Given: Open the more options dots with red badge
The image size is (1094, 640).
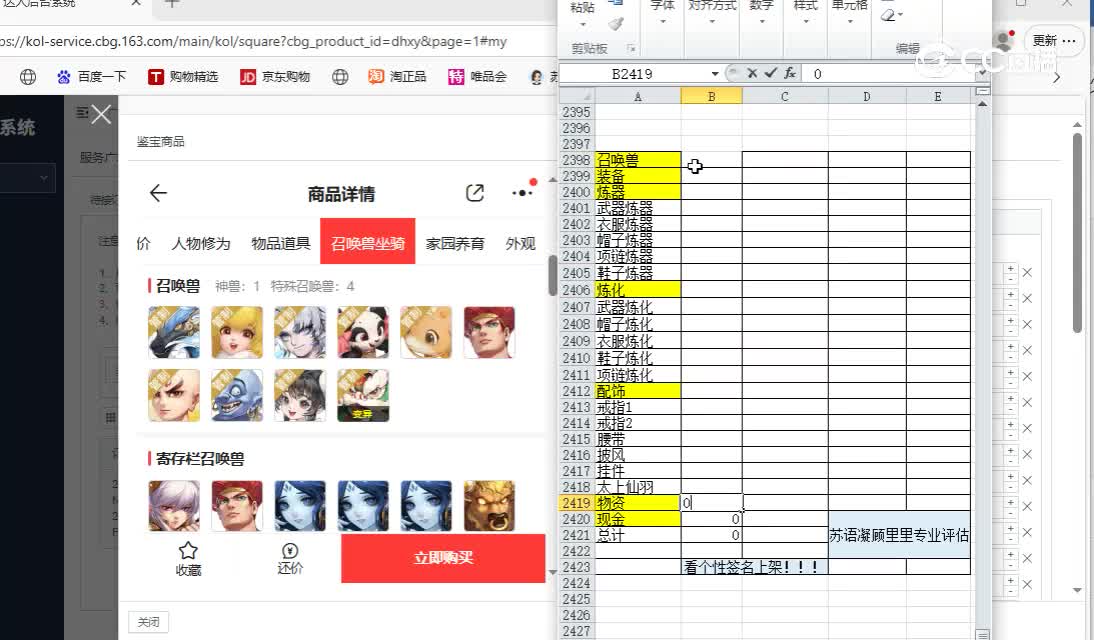Looking at the screenshot, I should (523, 192).
